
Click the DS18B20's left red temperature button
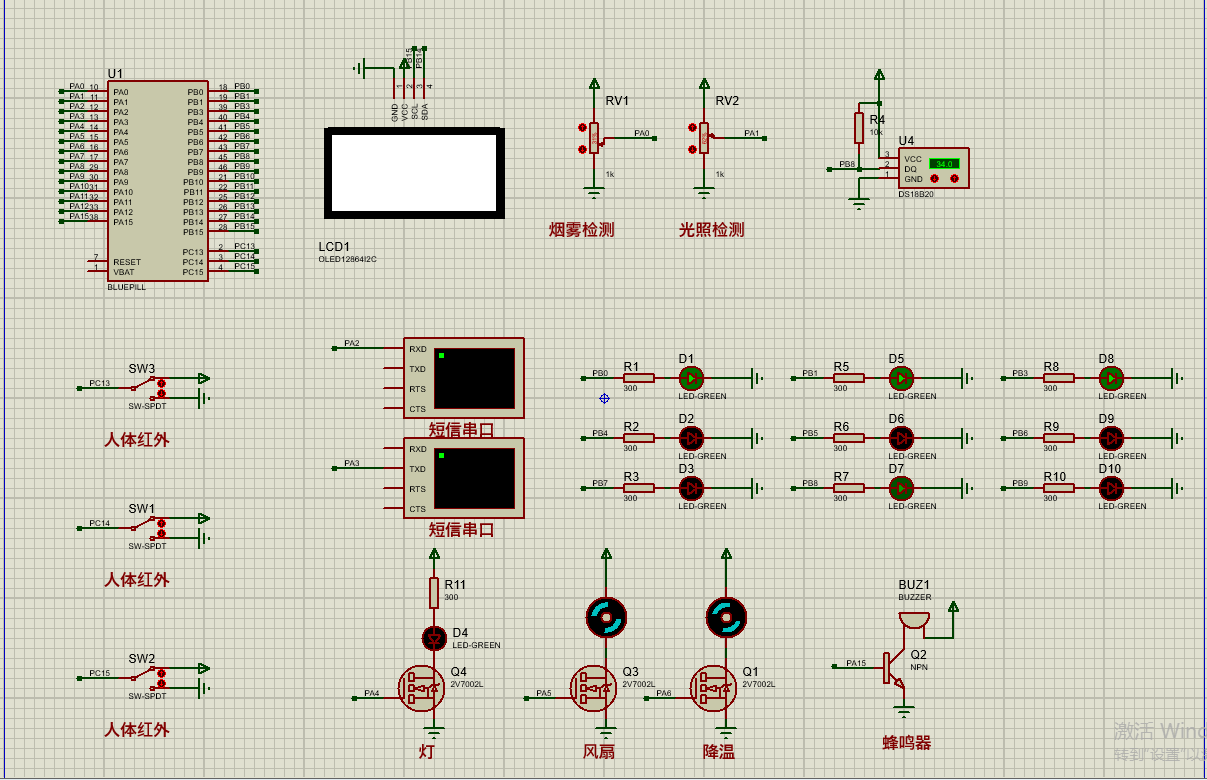[933, 179]
